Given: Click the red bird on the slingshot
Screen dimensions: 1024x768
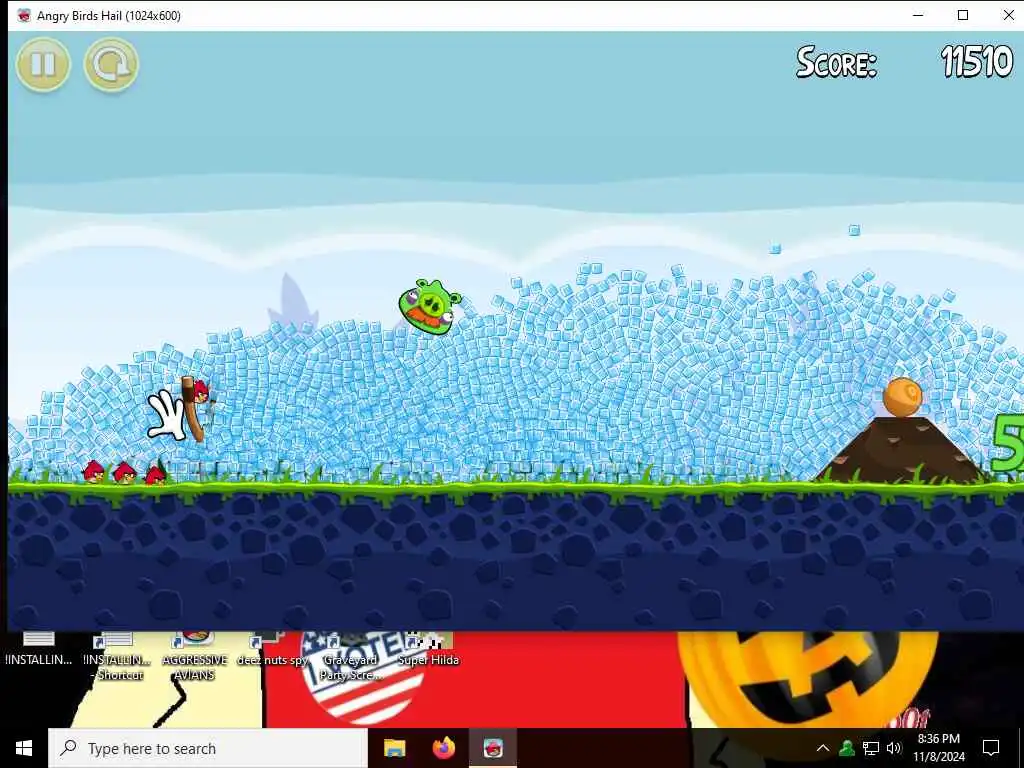Looking at the screenshot, I should (200, 391).
